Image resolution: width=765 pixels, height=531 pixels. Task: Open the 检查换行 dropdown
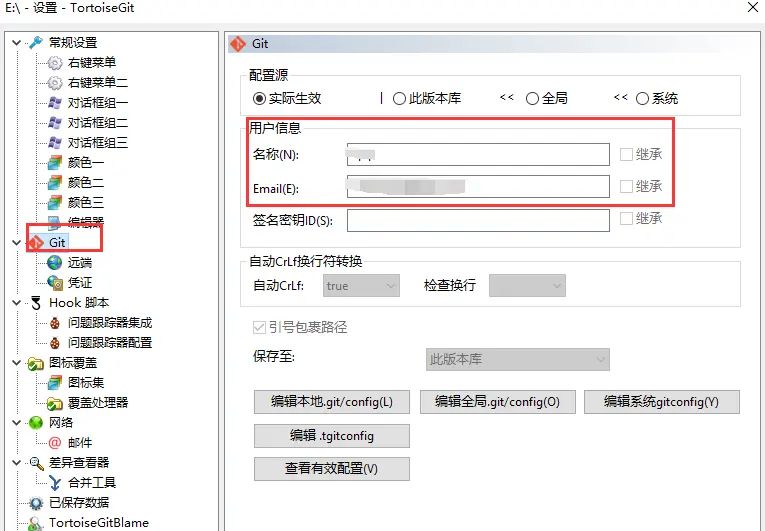coord(527,286)
